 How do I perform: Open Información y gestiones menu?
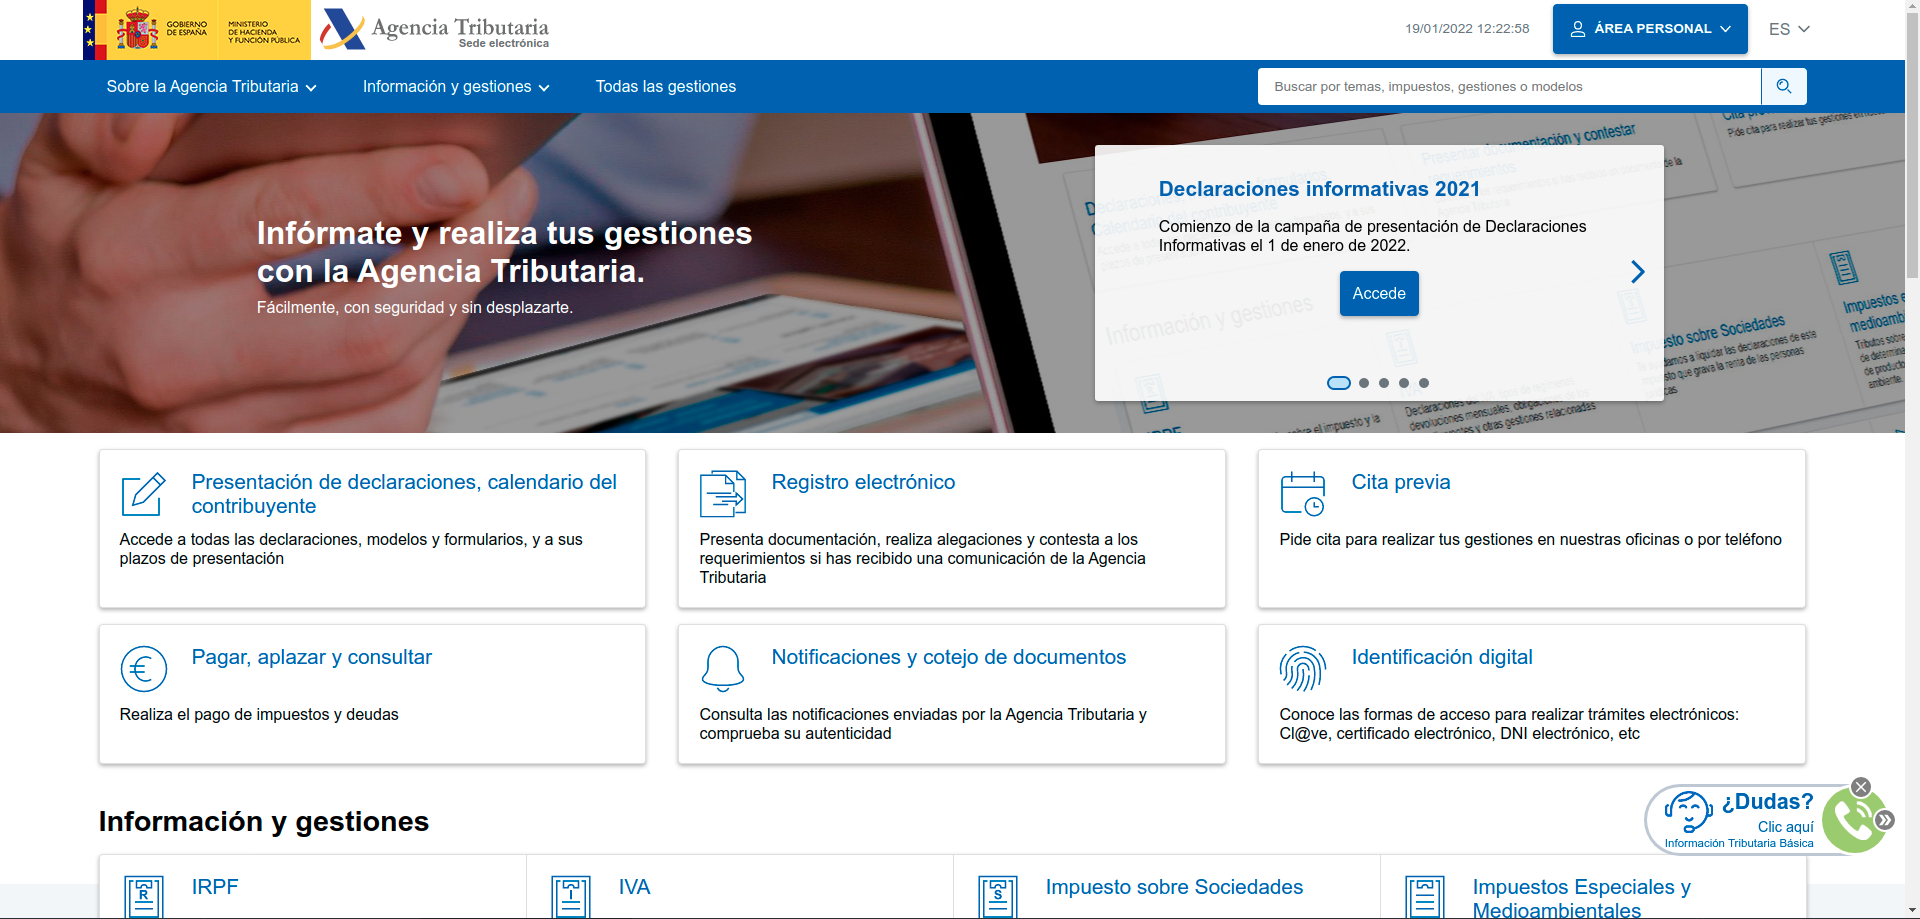click(456, 87)
